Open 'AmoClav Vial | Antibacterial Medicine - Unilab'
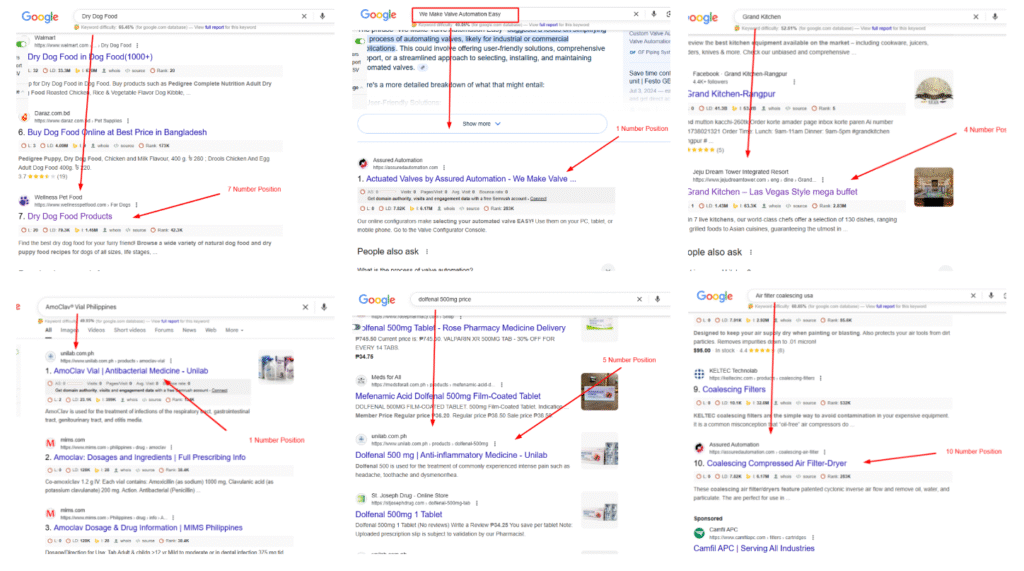 tap(131, 371)
